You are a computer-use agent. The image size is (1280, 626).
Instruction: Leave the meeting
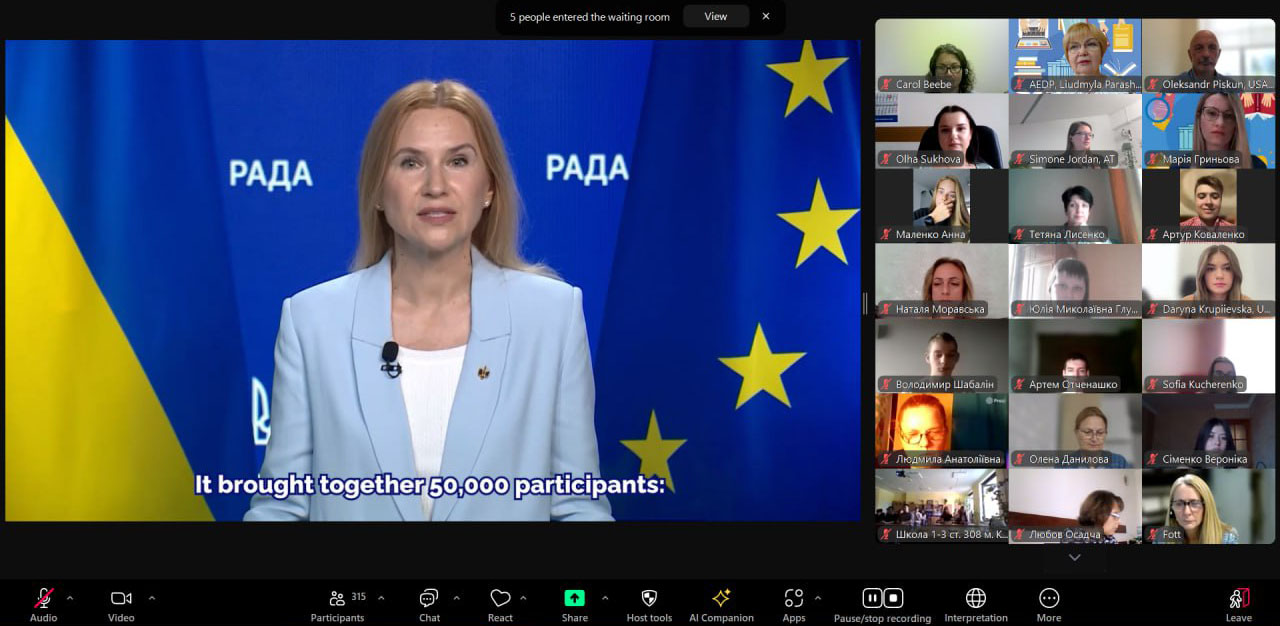[x=1239, y=604]
